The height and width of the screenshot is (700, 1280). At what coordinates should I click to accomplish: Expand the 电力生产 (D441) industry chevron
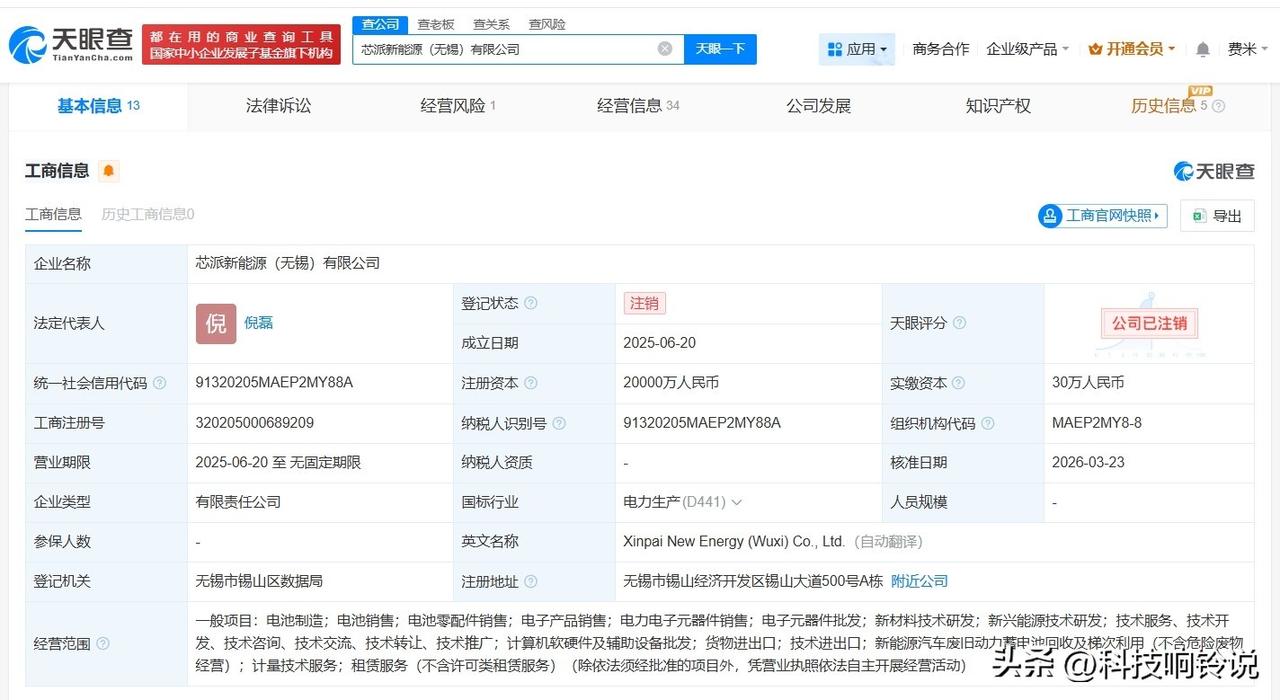click(x=737, y=502)
